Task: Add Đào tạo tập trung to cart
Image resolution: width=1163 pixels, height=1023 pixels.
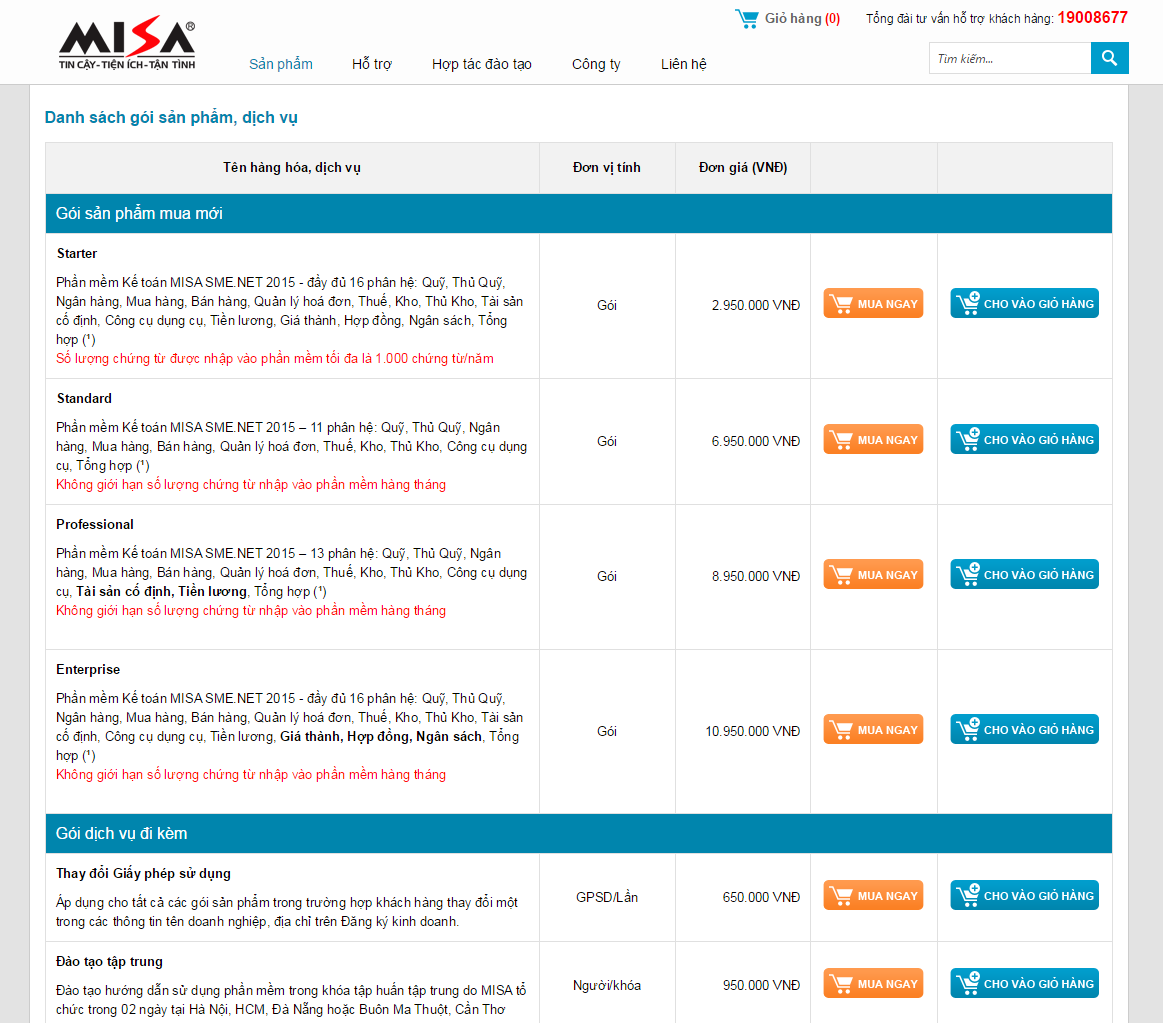Action: tap(1024, 984)
